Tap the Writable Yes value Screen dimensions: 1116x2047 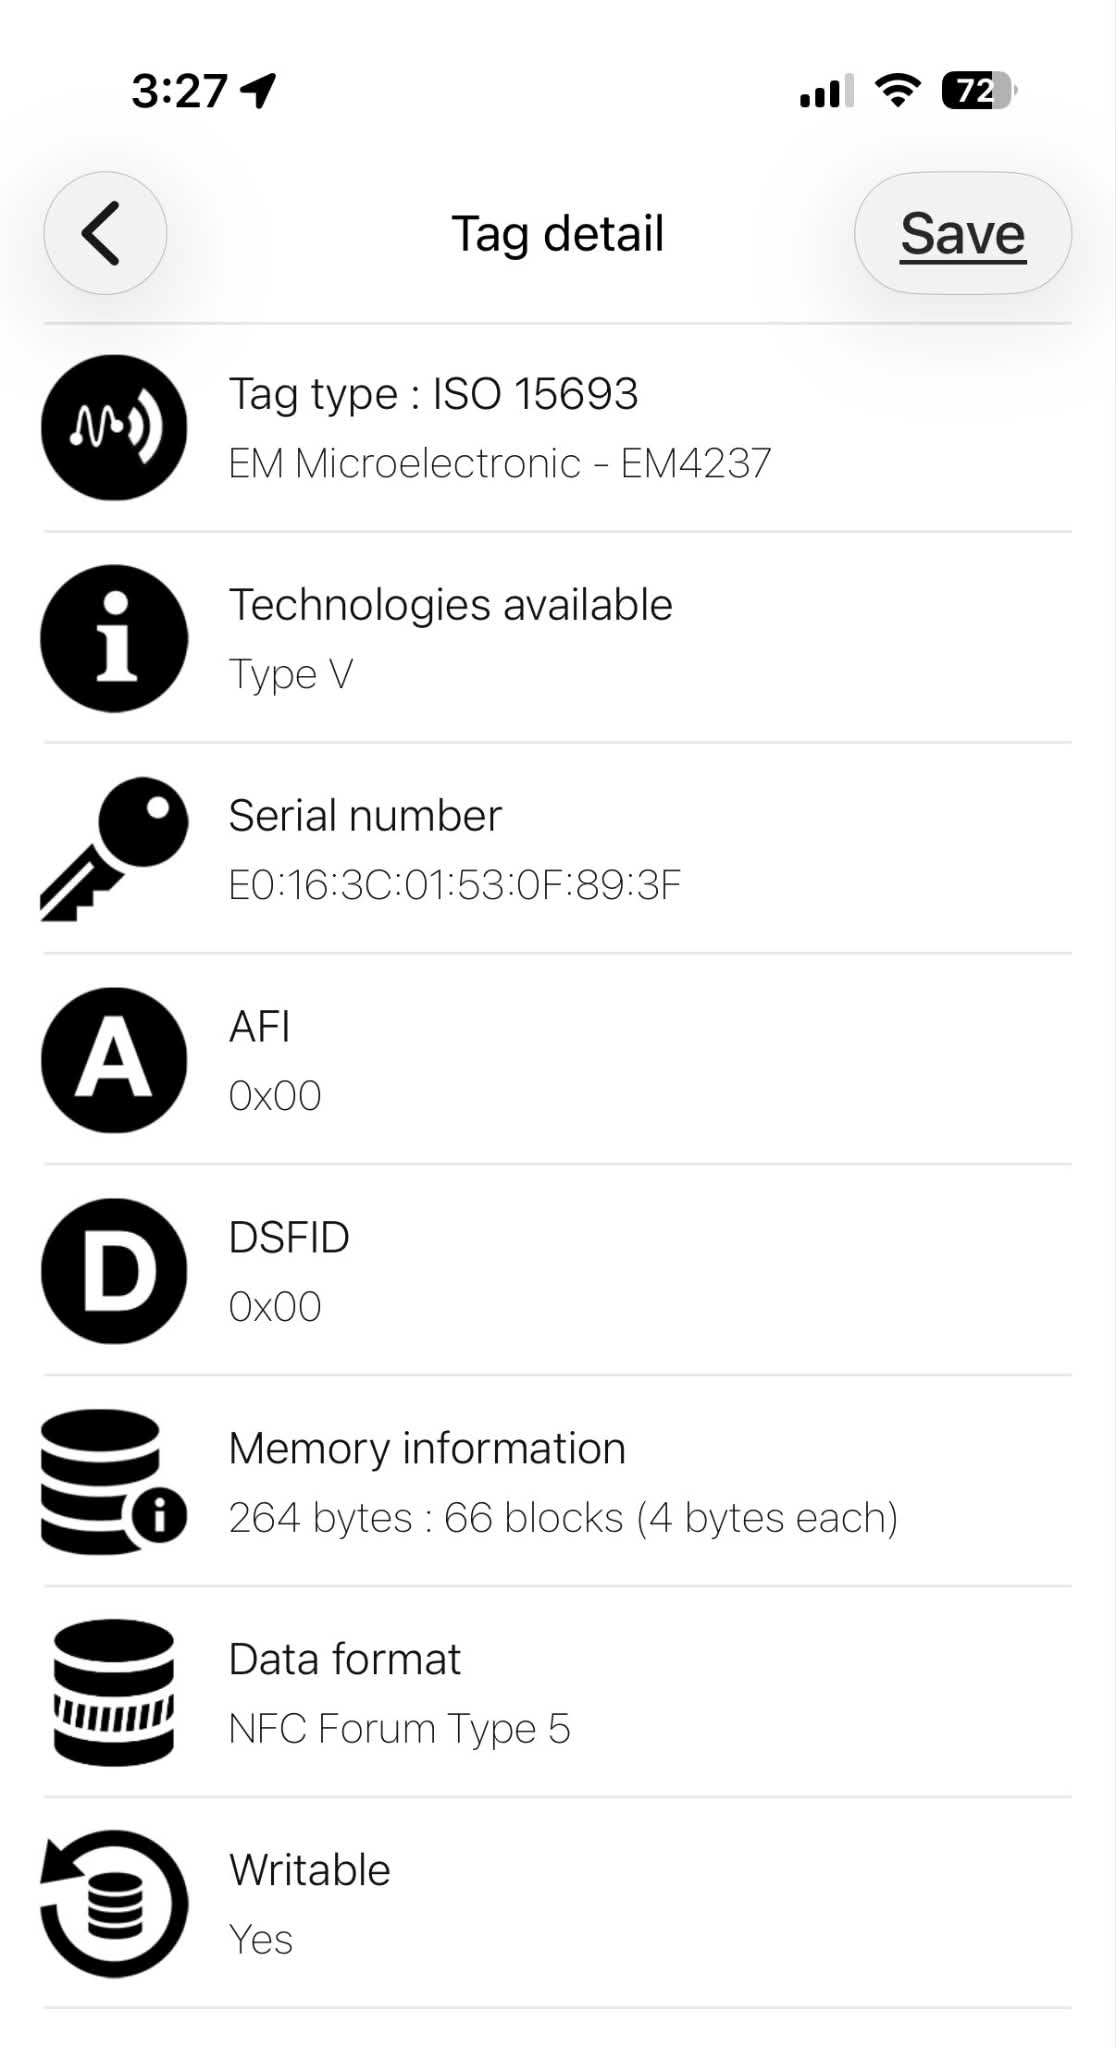(x=261, y=1940)
